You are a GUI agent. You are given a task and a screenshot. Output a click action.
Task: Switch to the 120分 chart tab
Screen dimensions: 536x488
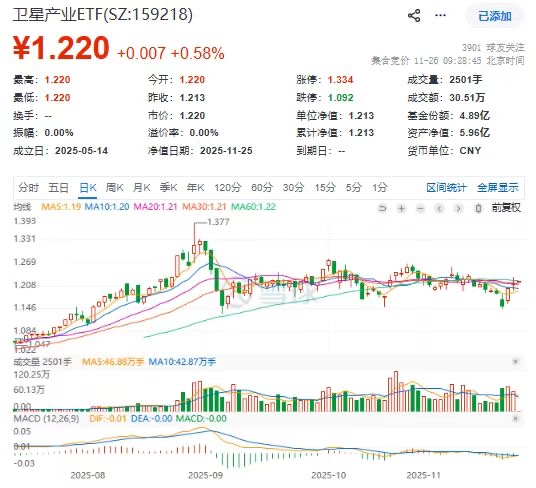(x=228, y=188)
